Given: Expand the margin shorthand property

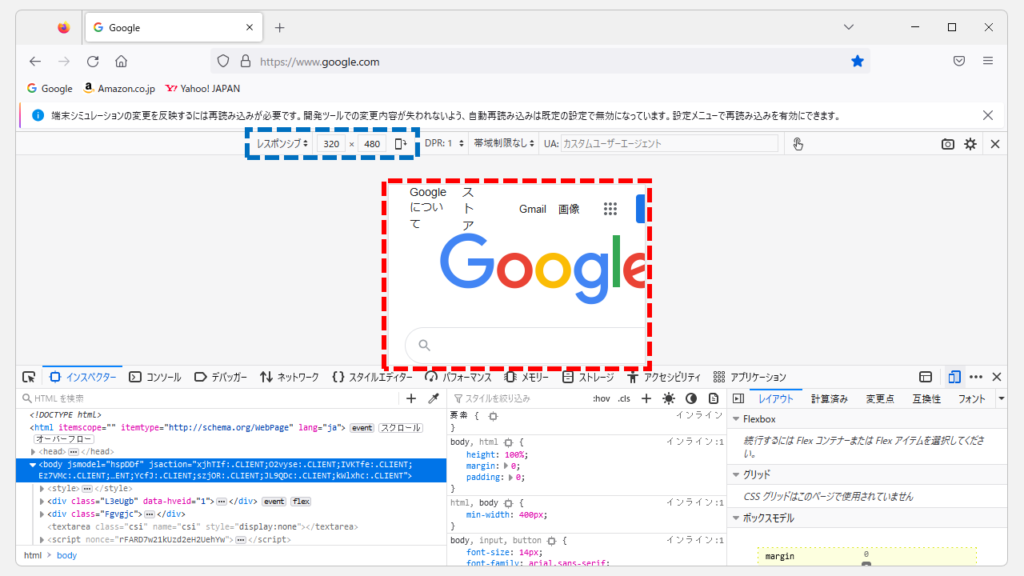Looking at the screenshot, I should (x=506, y=466).
